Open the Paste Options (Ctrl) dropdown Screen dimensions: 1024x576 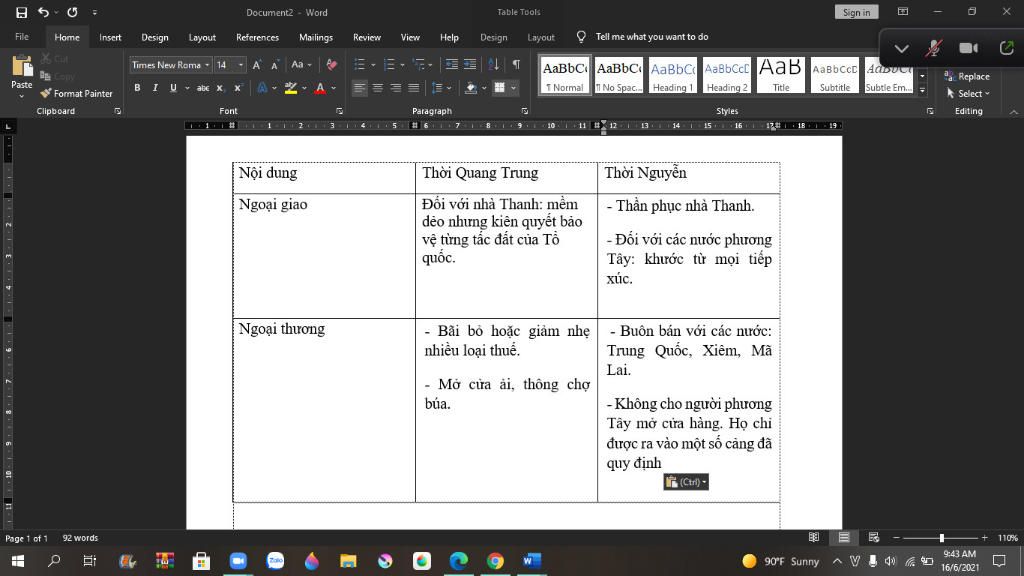click(686, 482)
